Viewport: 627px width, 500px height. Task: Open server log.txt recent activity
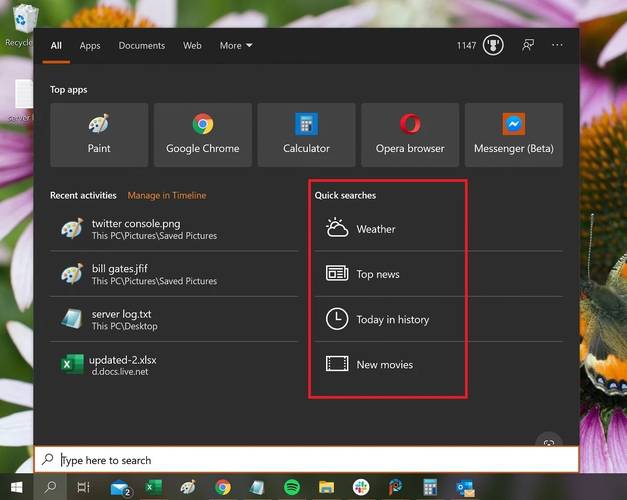click(174, 319)
